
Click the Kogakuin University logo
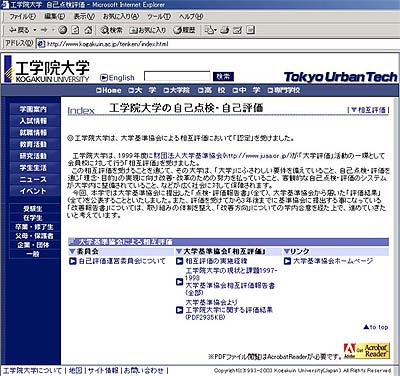click(47, 69)
